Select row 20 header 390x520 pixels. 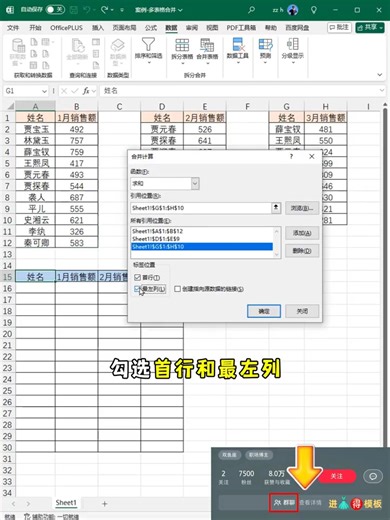pos(7,334)
